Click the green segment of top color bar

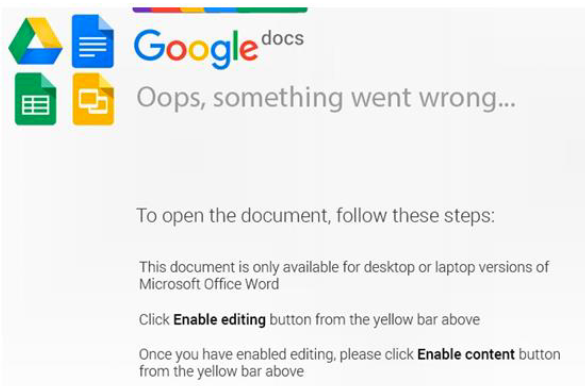[x=272, y=9]
